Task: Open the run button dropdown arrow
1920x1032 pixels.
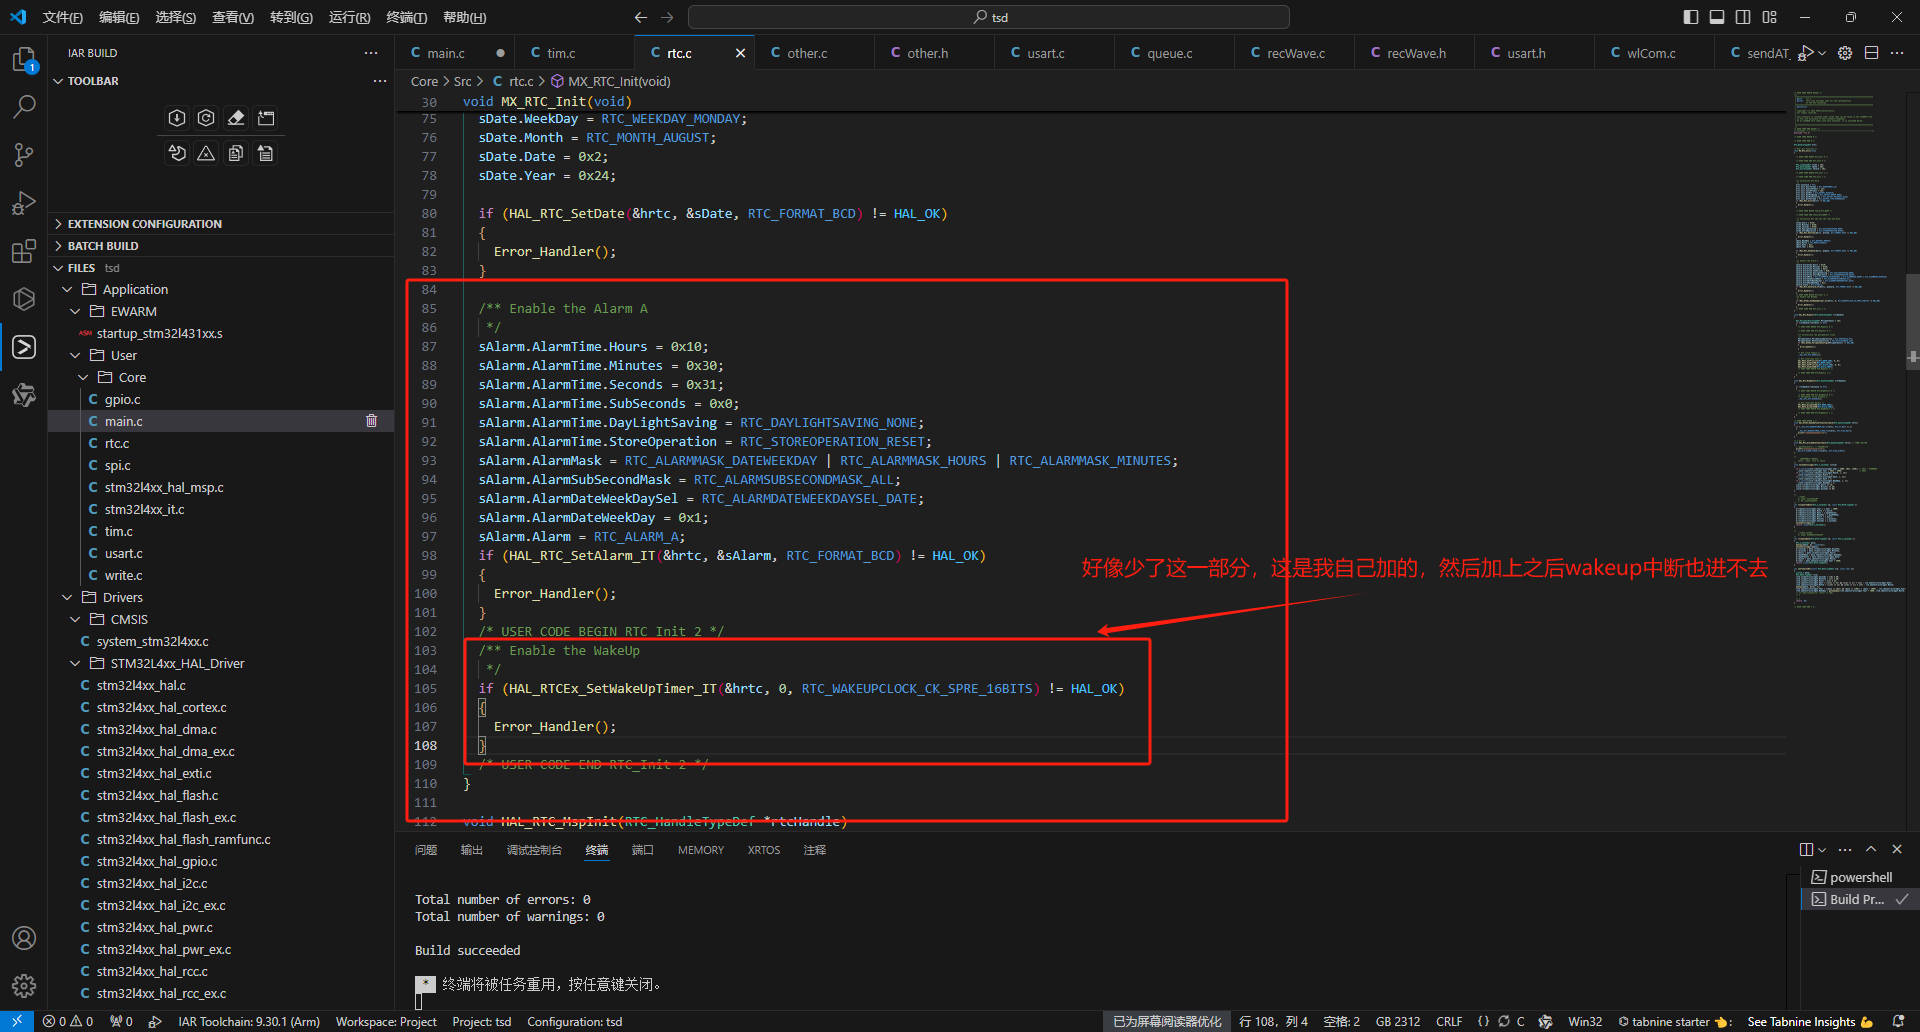Action: tap(1822, 53)
